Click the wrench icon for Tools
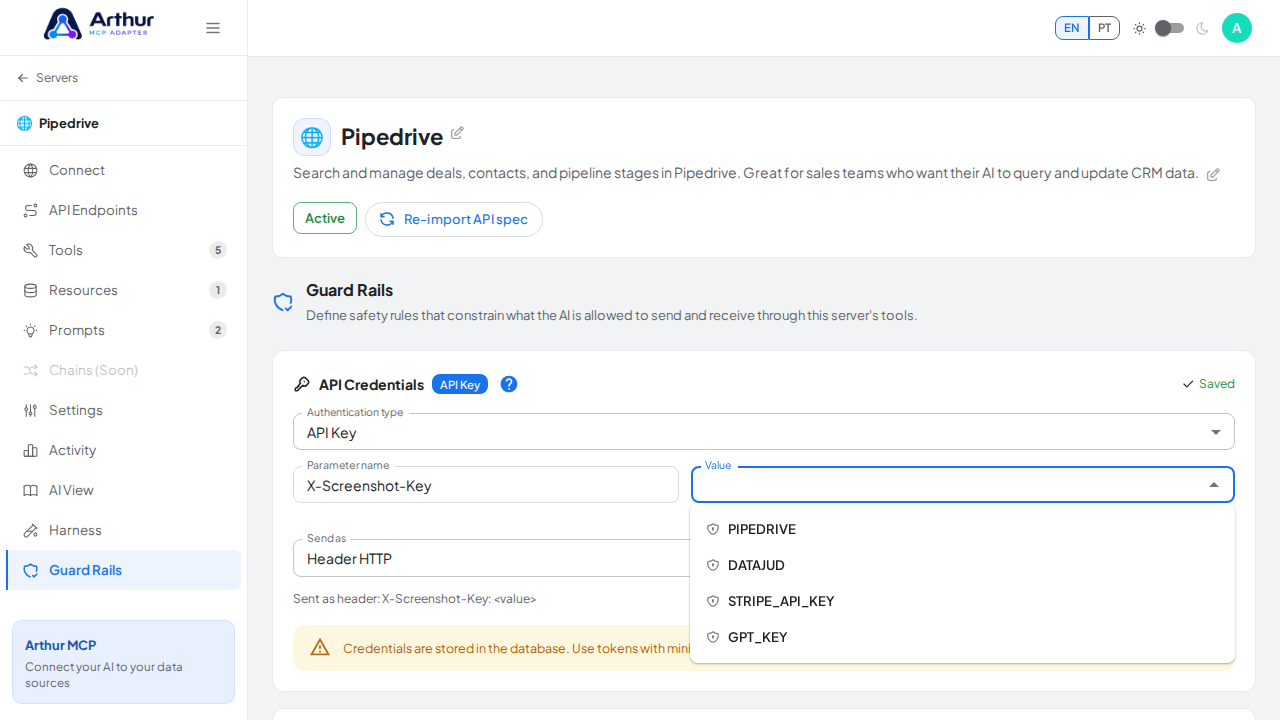Screen dimensions: 1280x720 click(31, 250)
